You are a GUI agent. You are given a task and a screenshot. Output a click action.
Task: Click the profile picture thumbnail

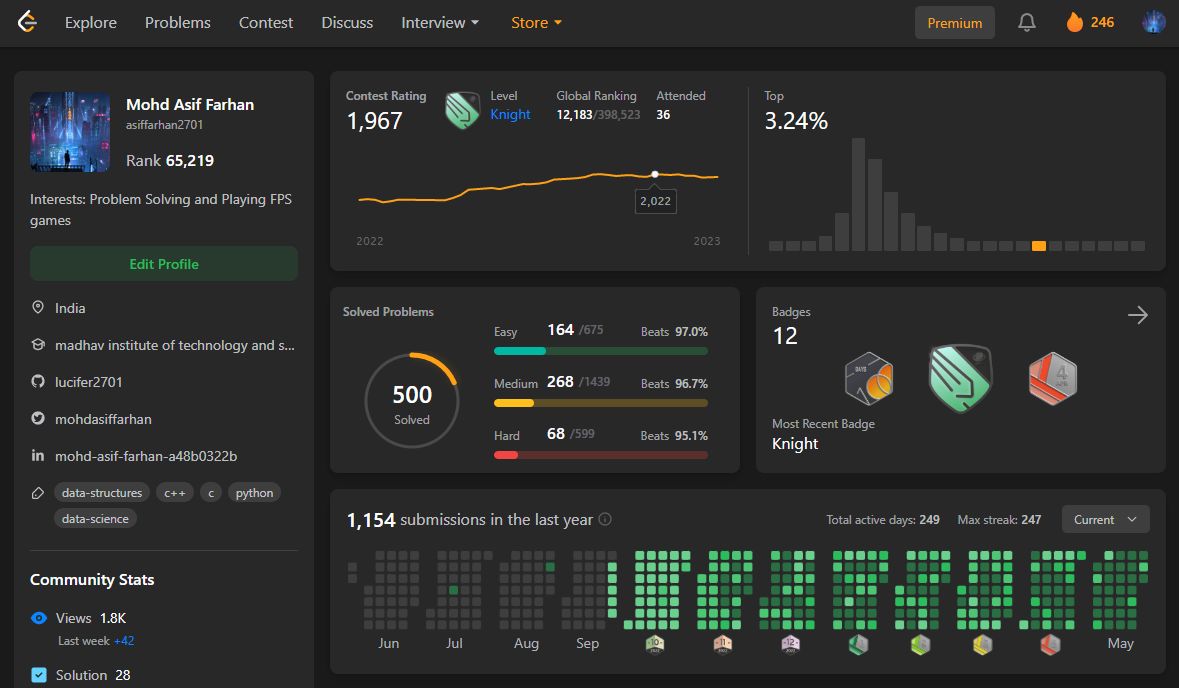click(x=70, y=132)
